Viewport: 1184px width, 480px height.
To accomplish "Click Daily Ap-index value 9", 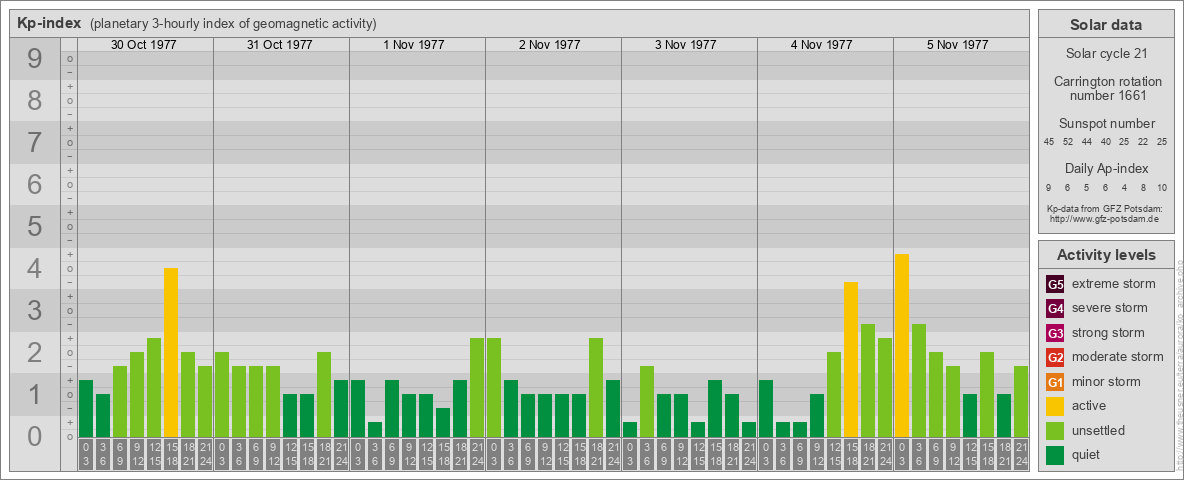I will [1049, 187].
